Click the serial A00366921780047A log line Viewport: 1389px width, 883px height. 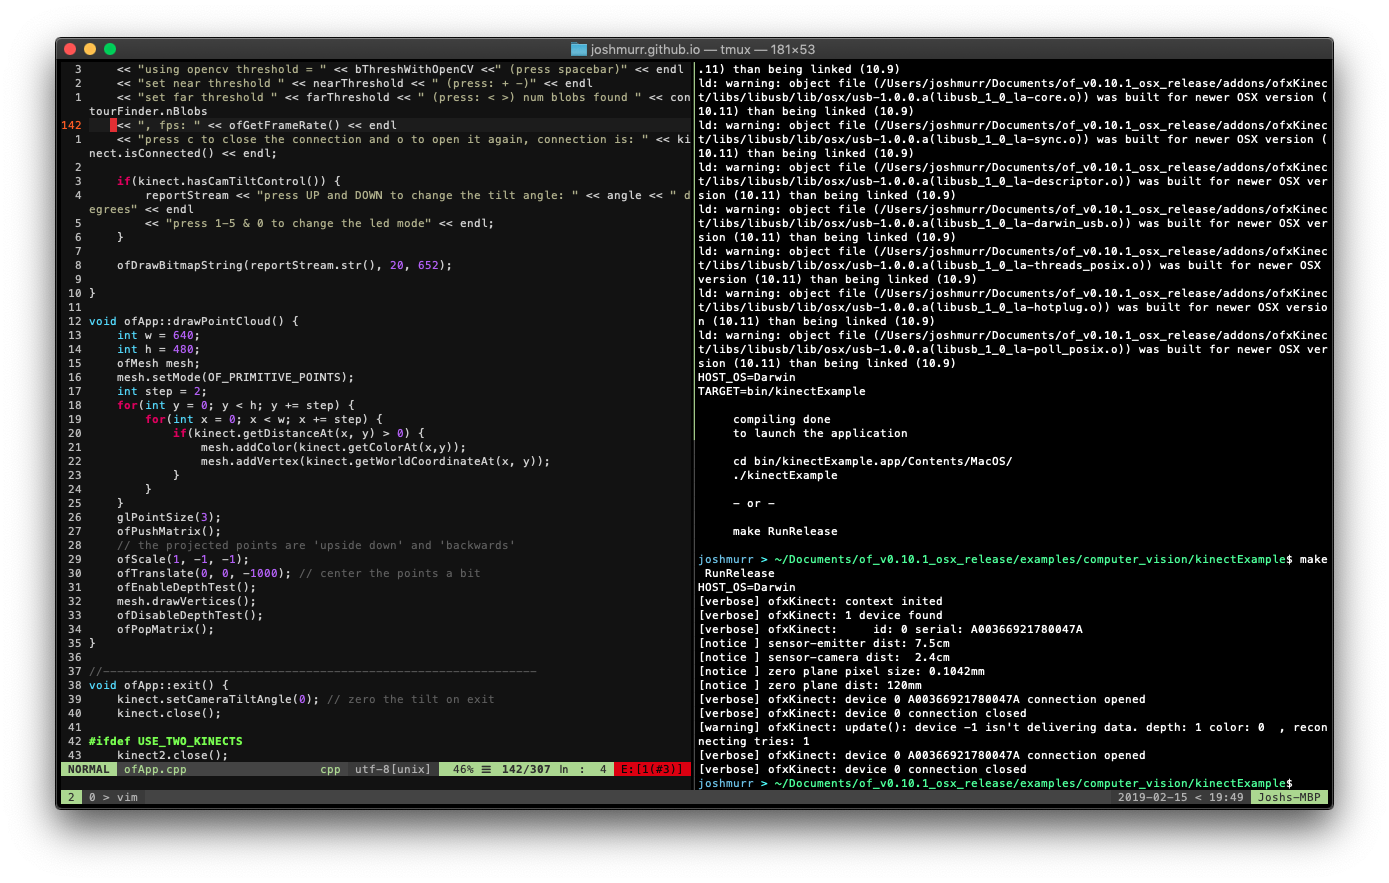pos(890,629)
